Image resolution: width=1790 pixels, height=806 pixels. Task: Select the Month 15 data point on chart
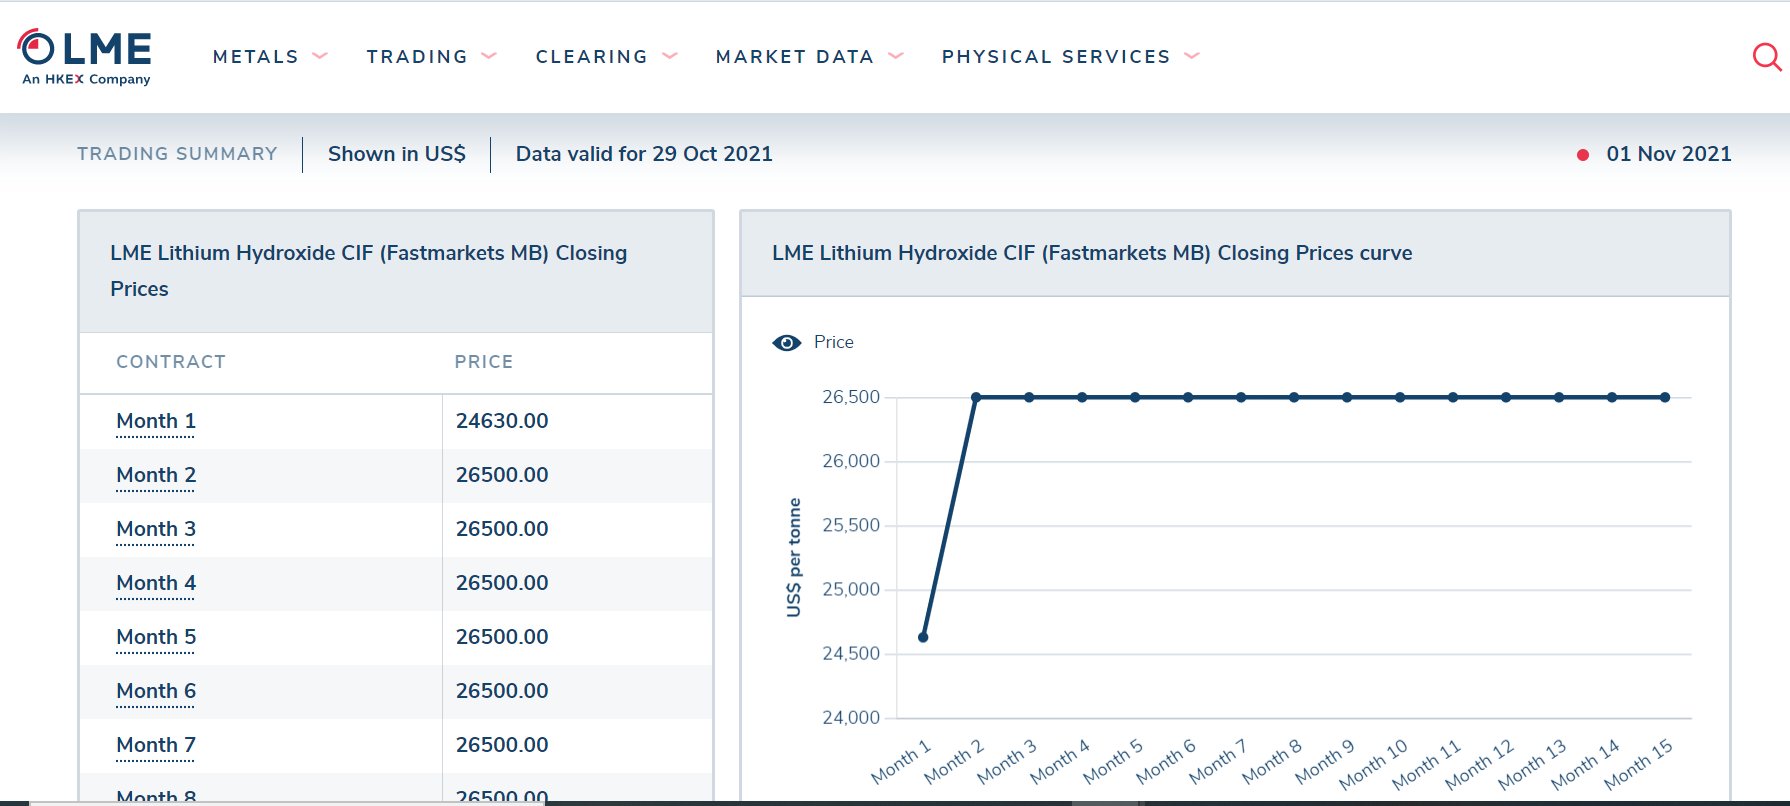point(1665,397)
